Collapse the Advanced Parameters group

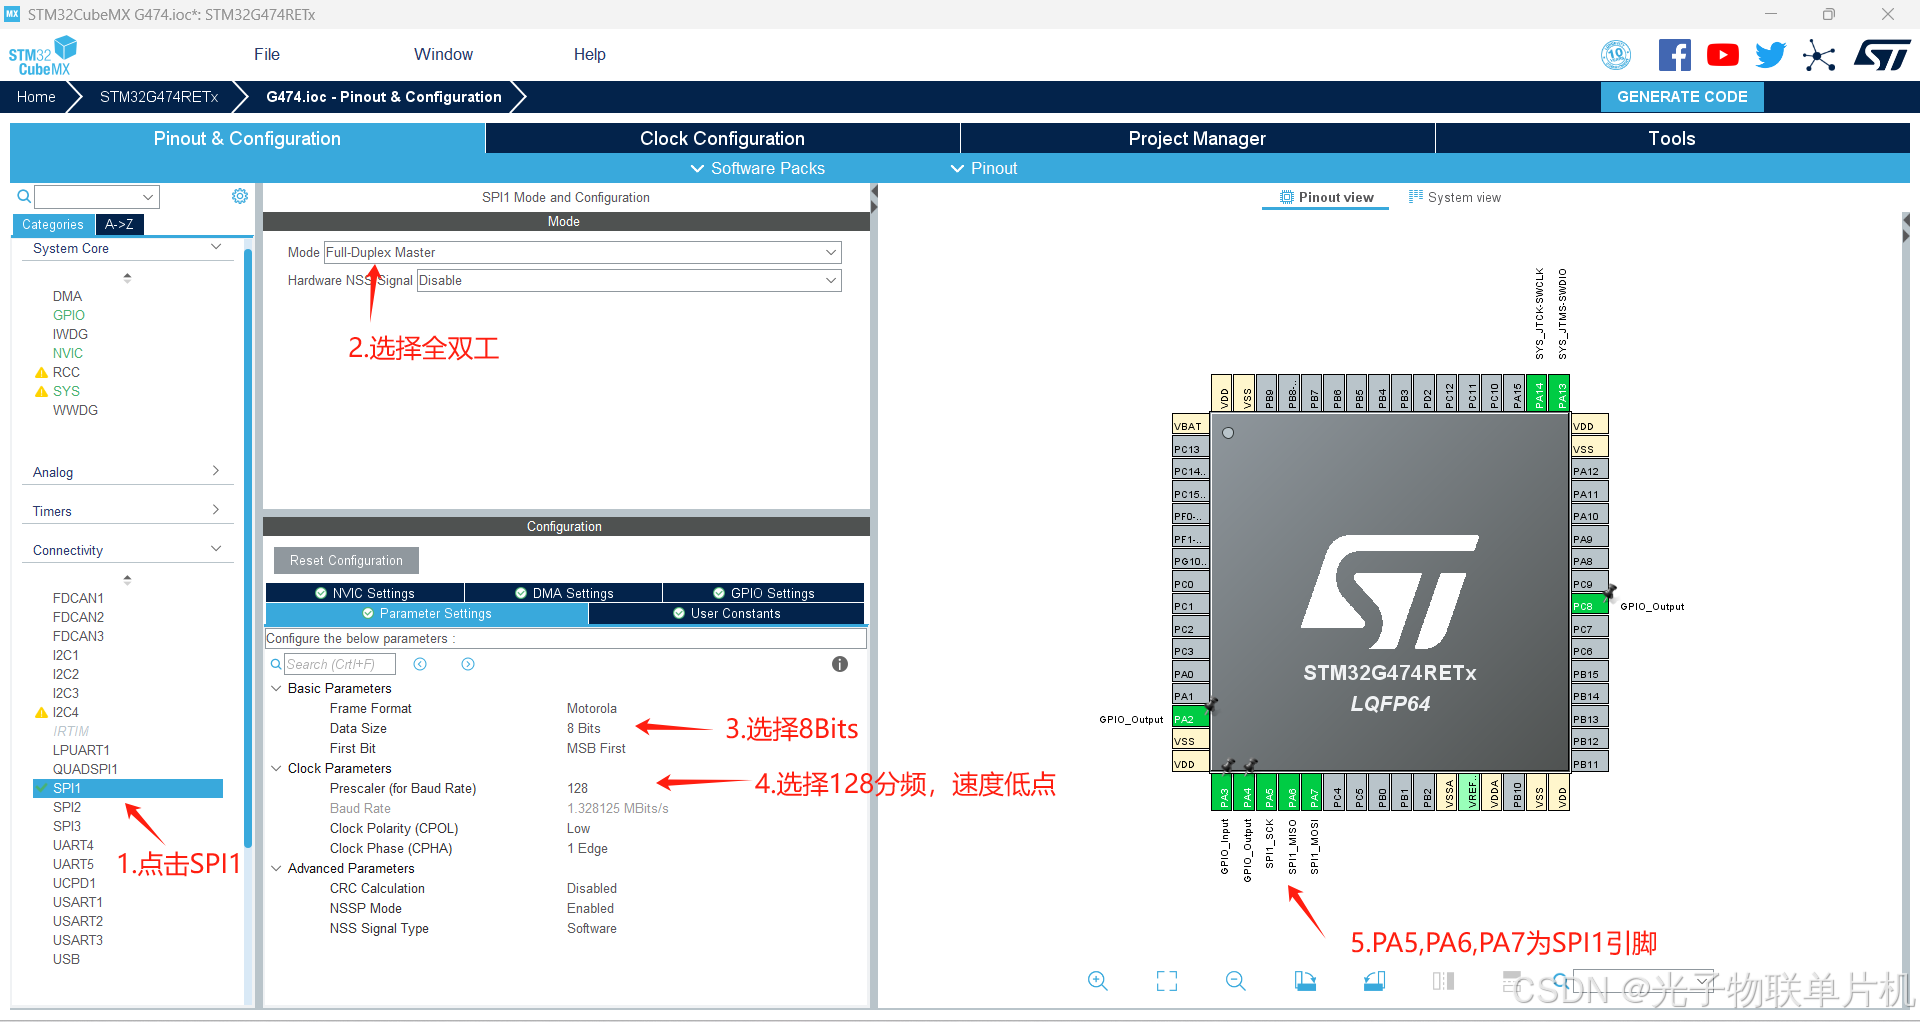click(x=276, y=868)
